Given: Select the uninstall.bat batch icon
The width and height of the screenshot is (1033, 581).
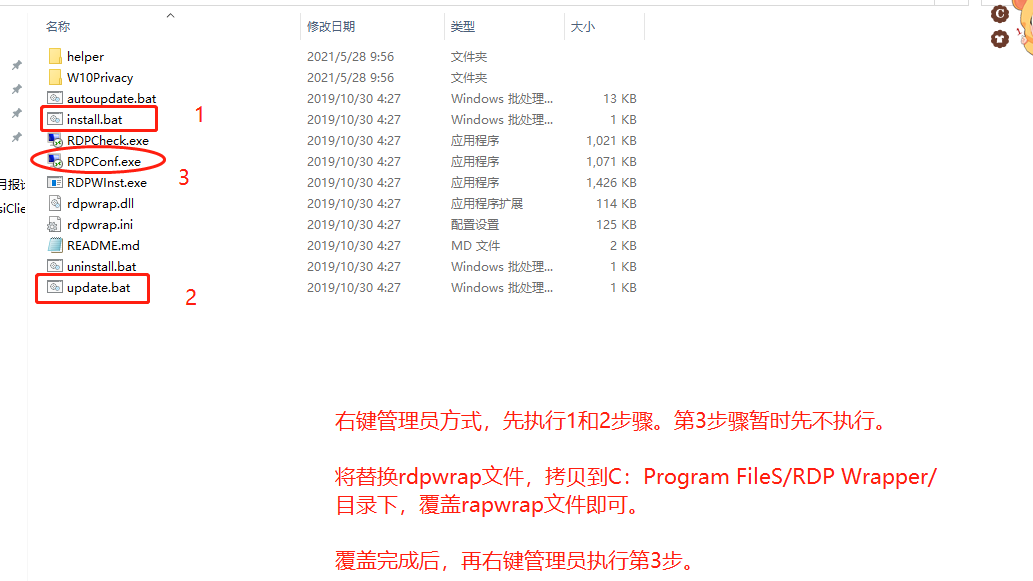Looking at the screenshot, I should click(55, 266).
